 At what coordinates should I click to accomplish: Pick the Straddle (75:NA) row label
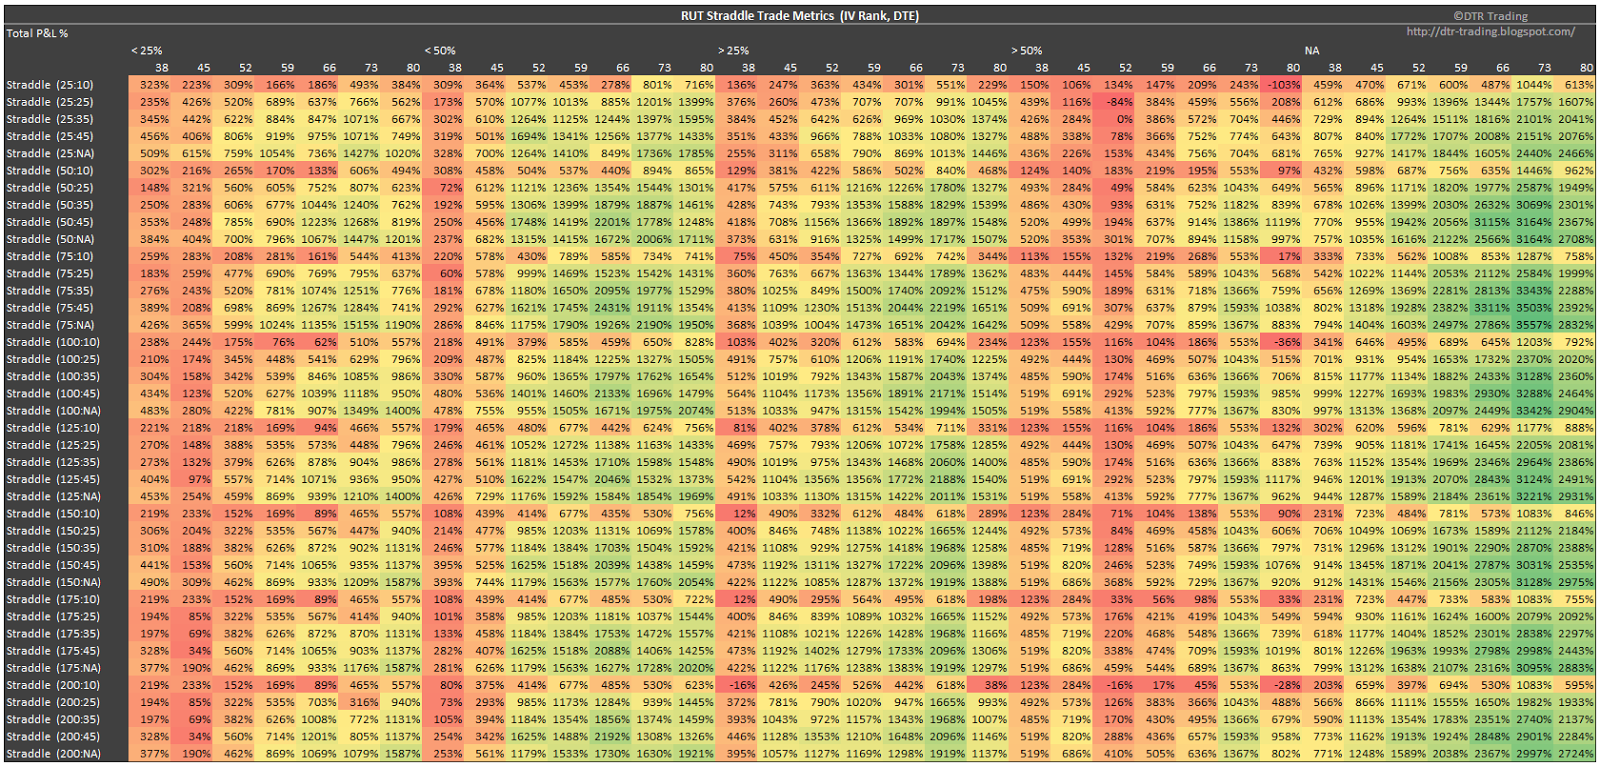(x=50, y=325)
